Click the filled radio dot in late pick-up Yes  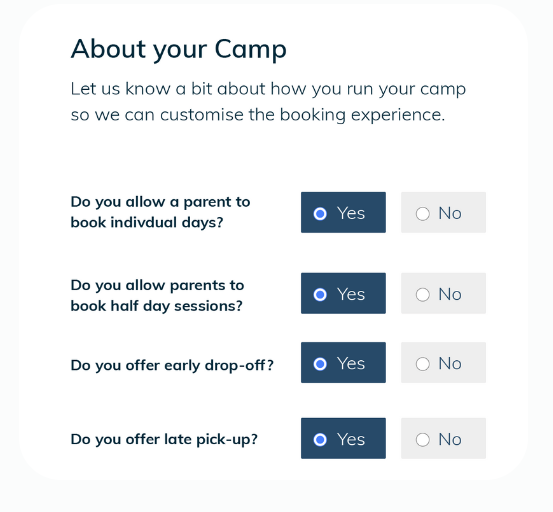320,440
